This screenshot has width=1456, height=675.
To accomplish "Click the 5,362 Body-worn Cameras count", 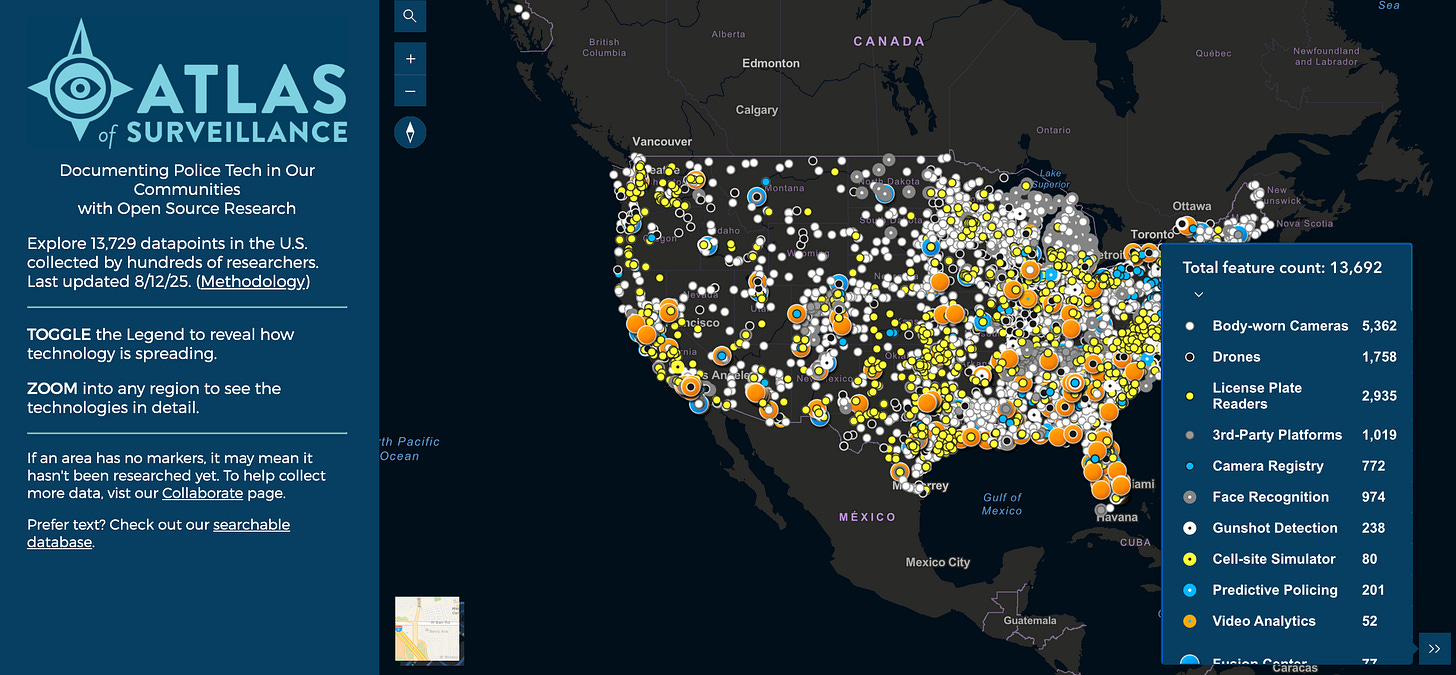I will [1379, 326].
